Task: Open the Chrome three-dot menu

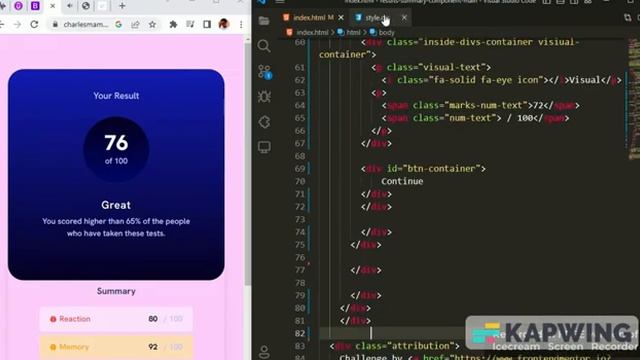Action: point(241,24)
